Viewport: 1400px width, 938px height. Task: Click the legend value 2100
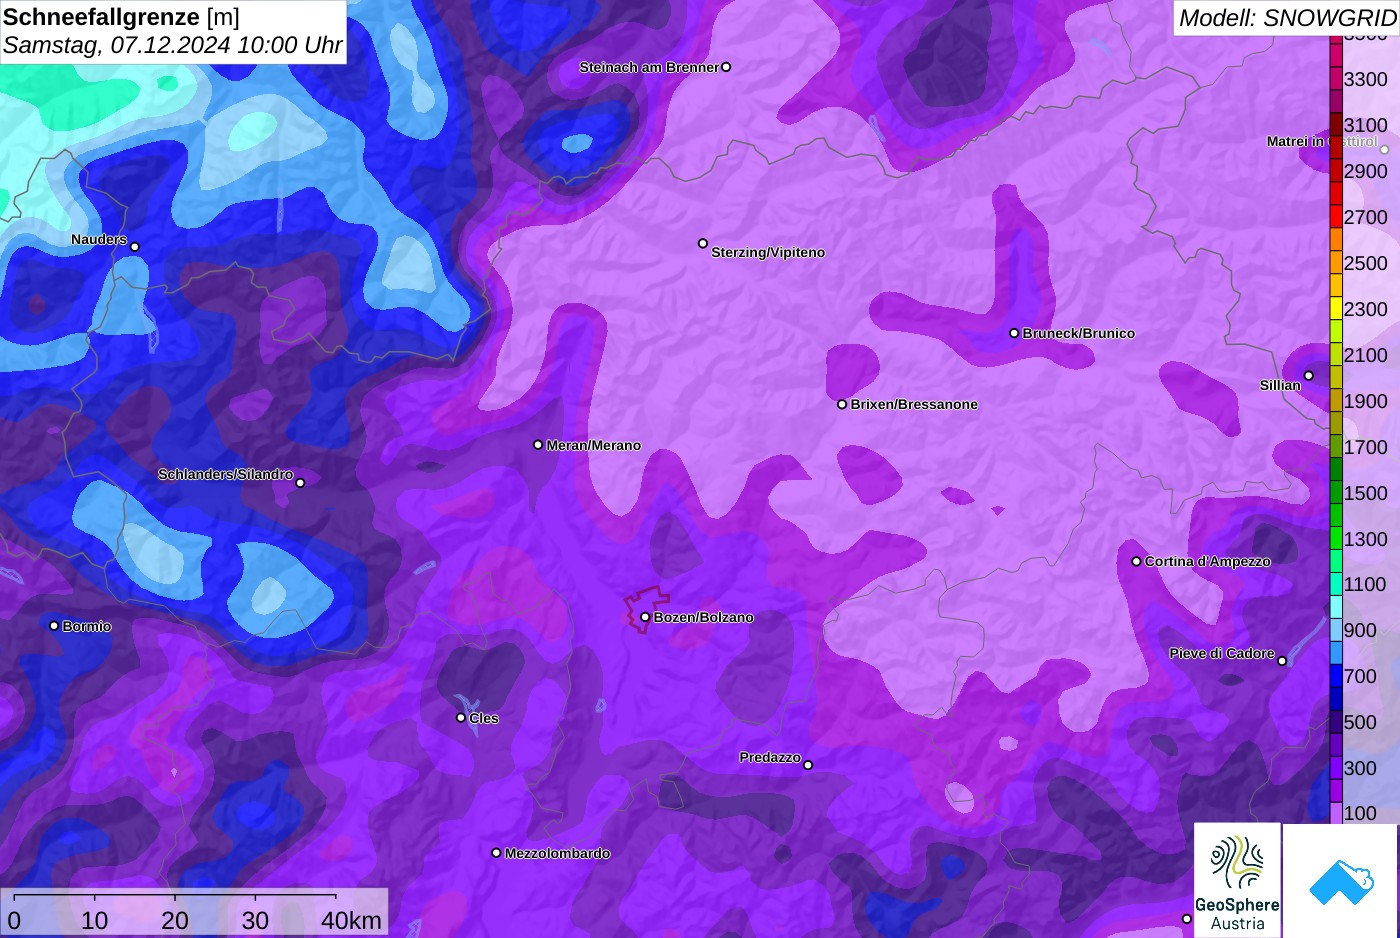pyautogui.click(x=1365, y=355)
